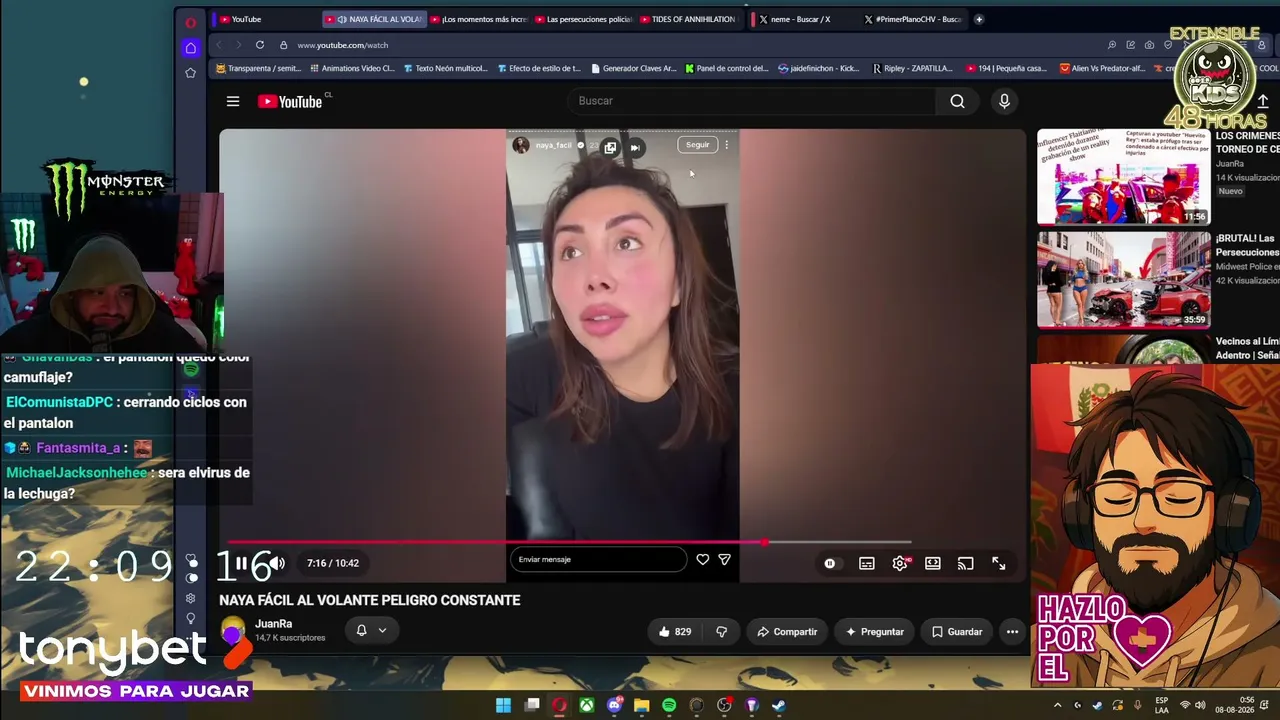Viewport: 1280px width, 720px height.
Task: Open the Opera GX taskbar icon
Action: point(559,705)
